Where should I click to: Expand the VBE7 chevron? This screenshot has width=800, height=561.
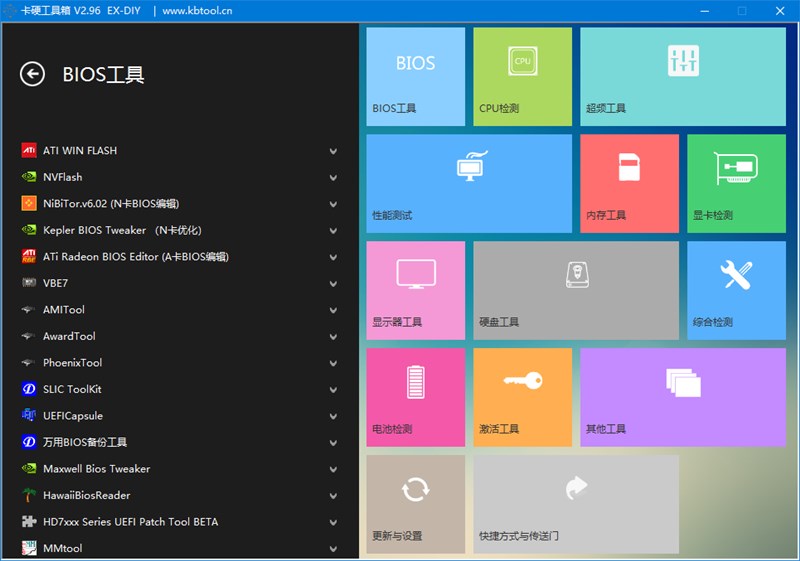333,284
